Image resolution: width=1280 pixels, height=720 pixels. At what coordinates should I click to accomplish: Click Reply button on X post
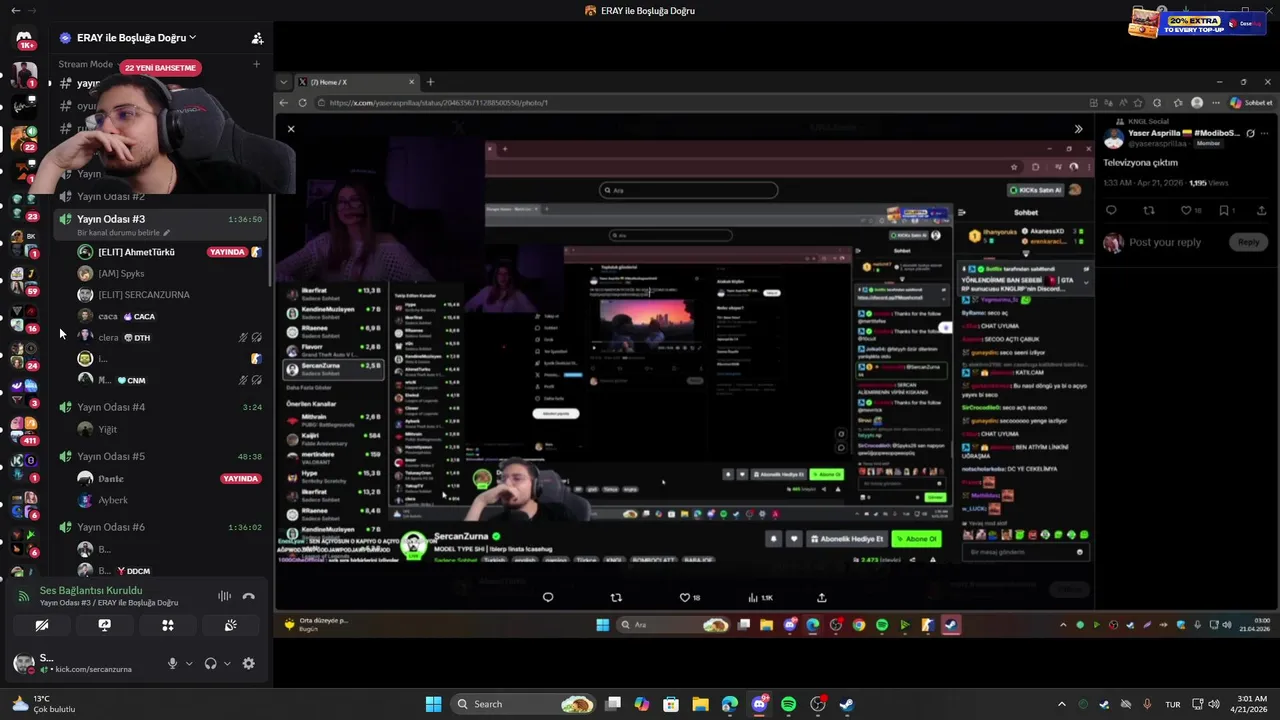[1249, 242]
